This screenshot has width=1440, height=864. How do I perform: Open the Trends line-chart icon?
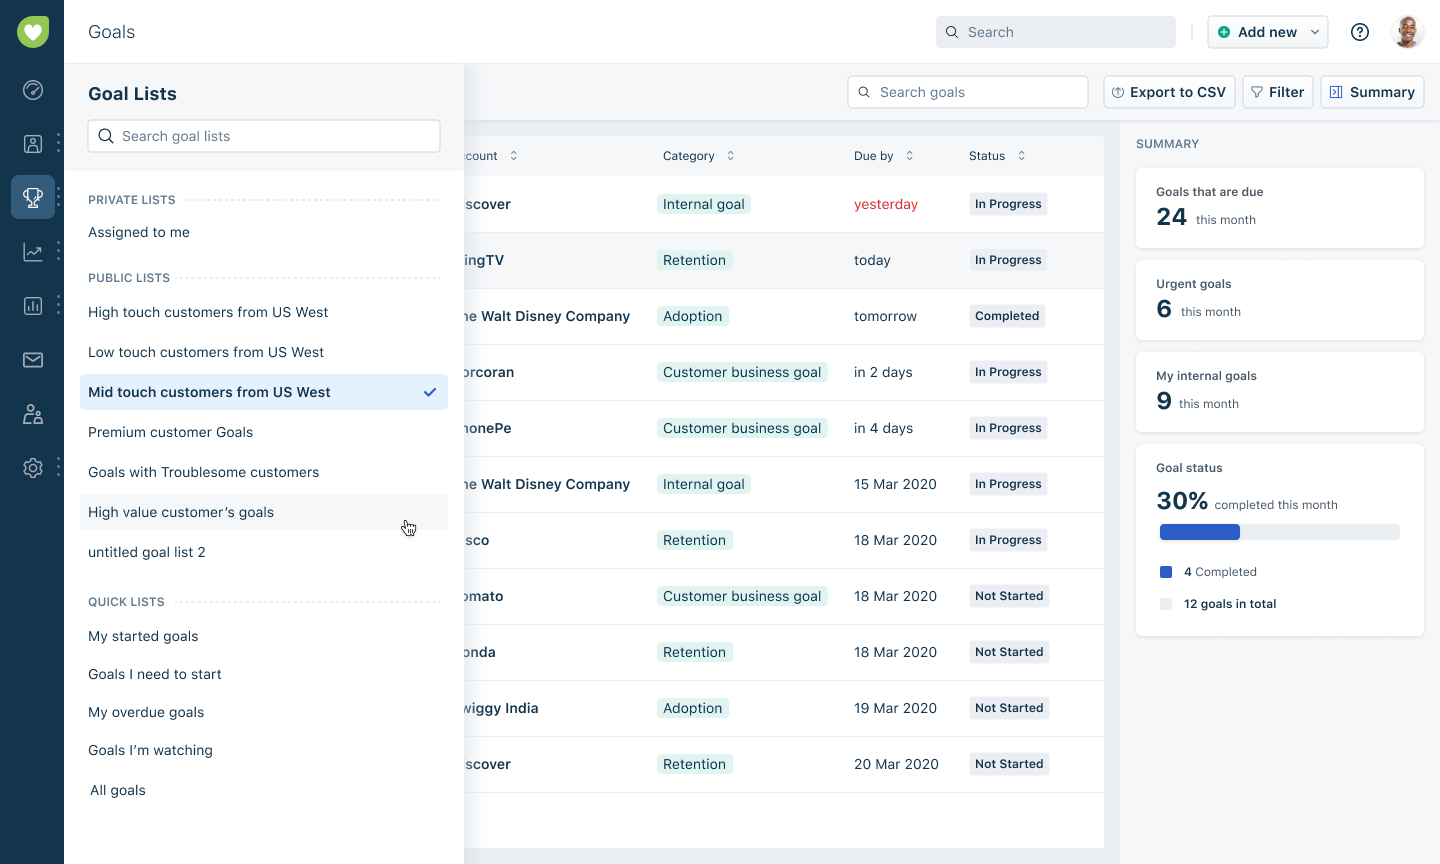click(32, 251)
